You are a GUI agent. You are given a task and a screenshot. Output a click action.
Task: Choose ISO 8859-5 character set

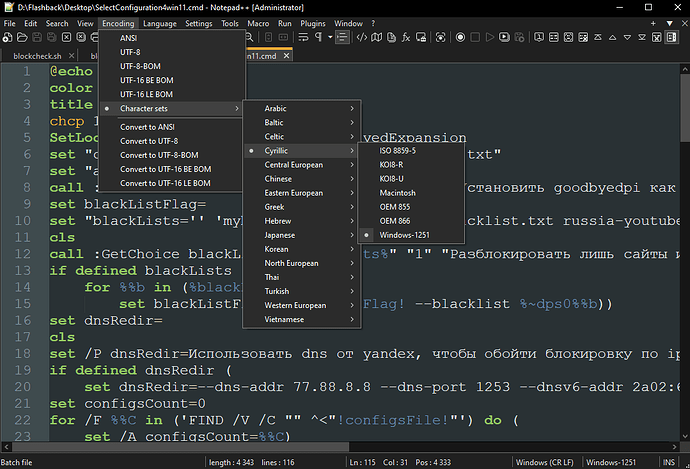tap(411, 150)
